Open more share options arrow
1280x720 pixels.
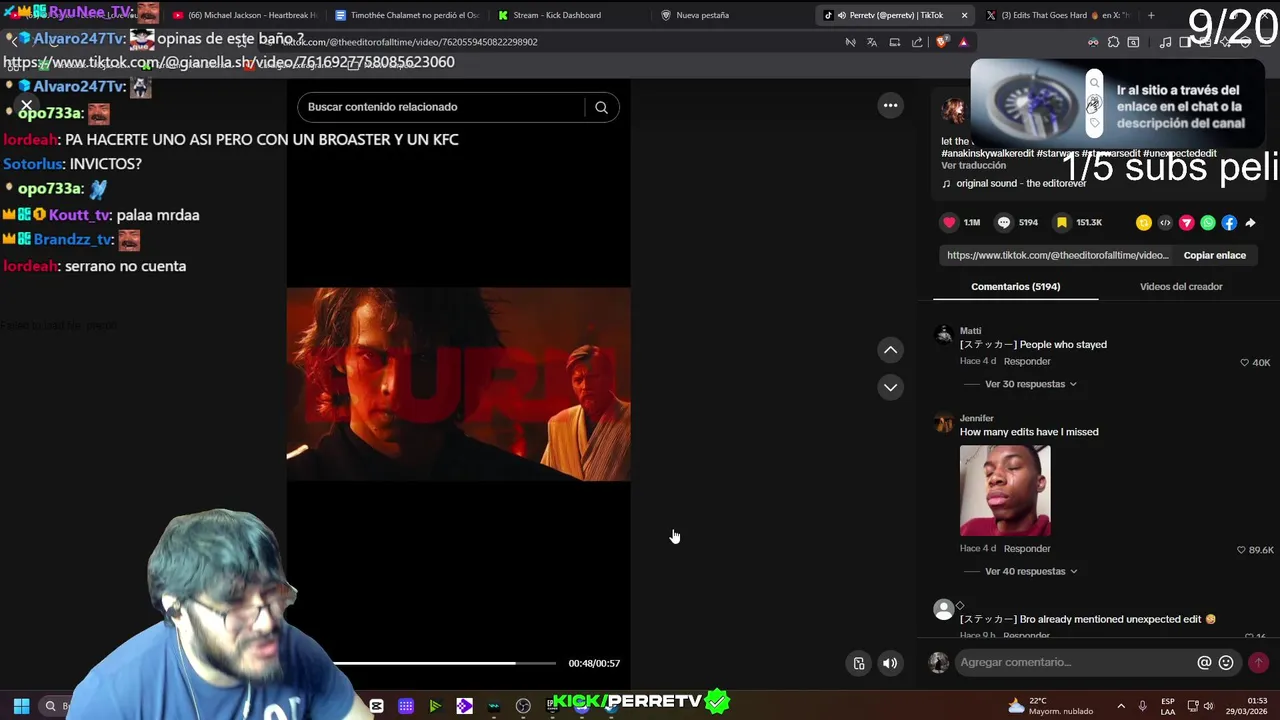pyautogui.click(x=1250, y=223)
